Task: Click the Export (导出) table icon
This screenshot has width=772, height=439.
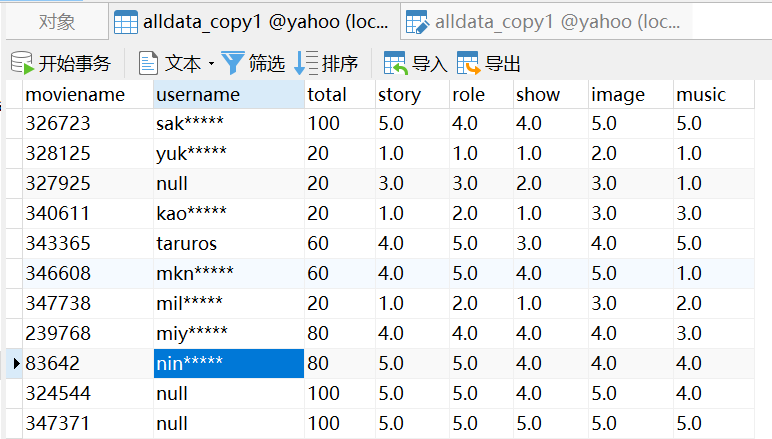Action: point(468,63)
